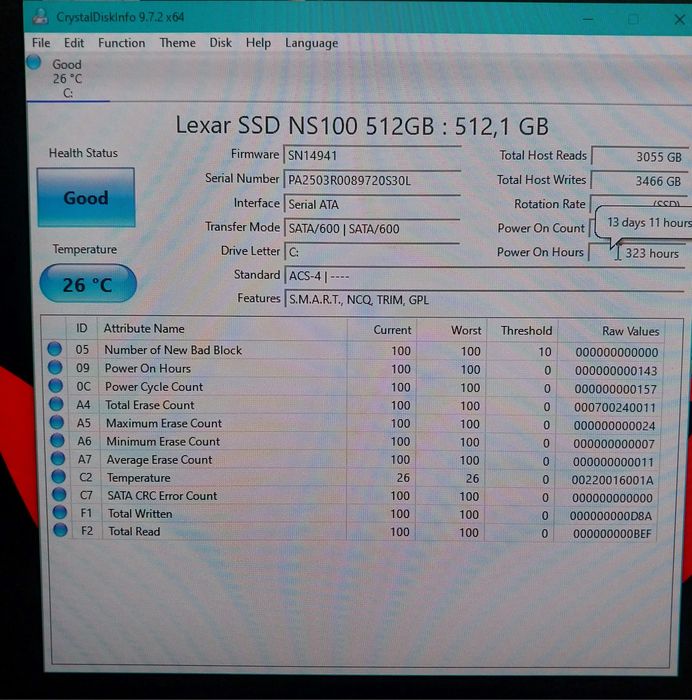Select the Power On Hours attribute name in the table

coord(148,368)
